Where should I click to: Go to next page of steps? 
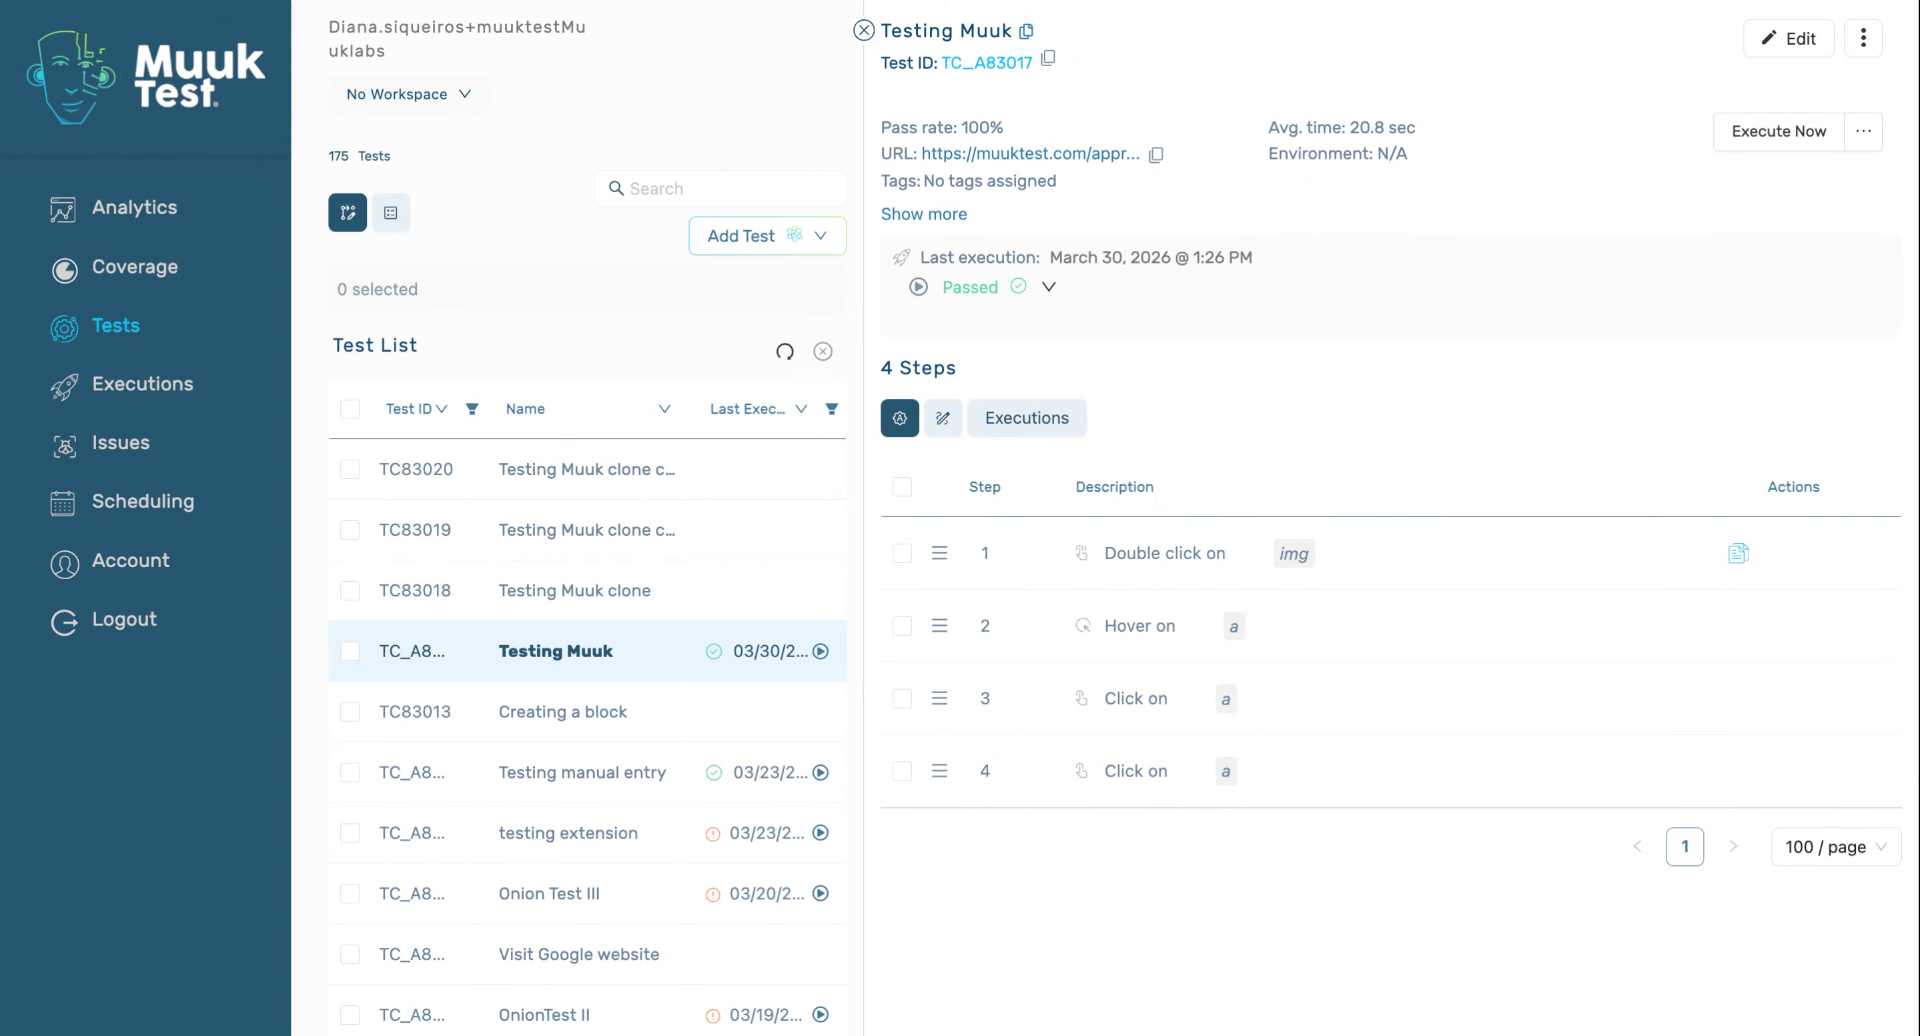coord(1733,847)
